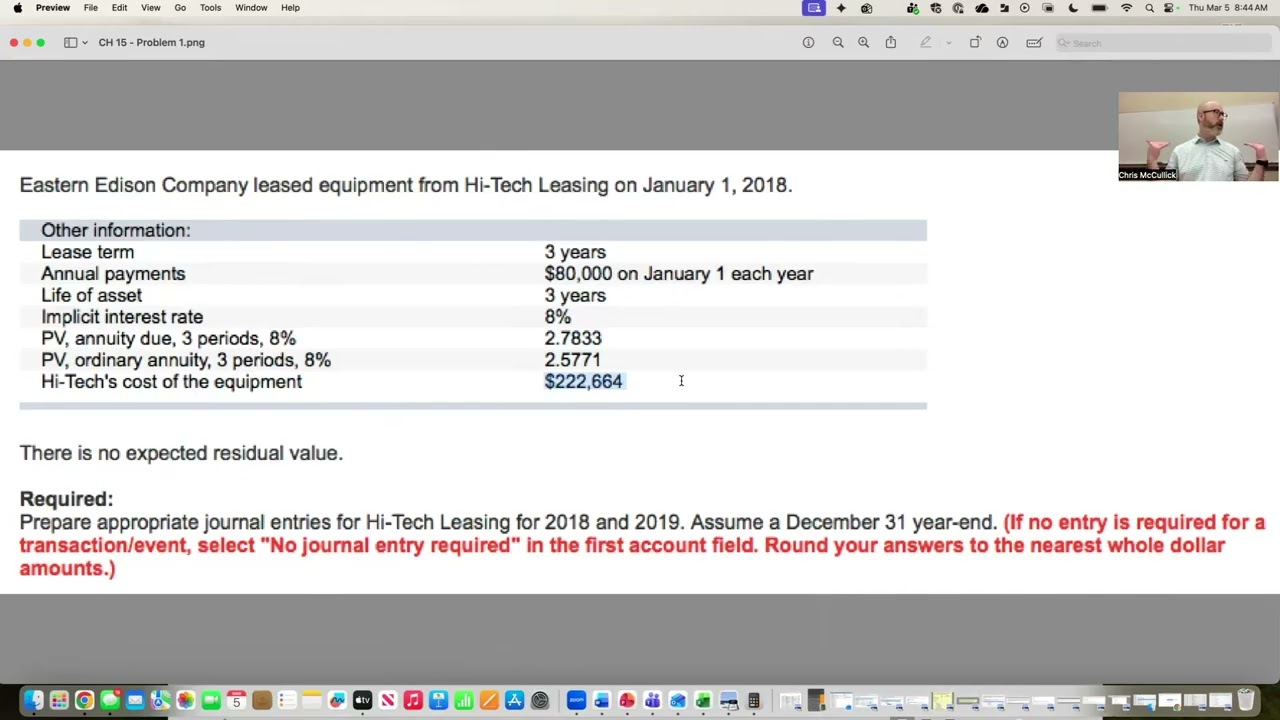Expand the highlight color dropdown arrow

pos(948,42)
